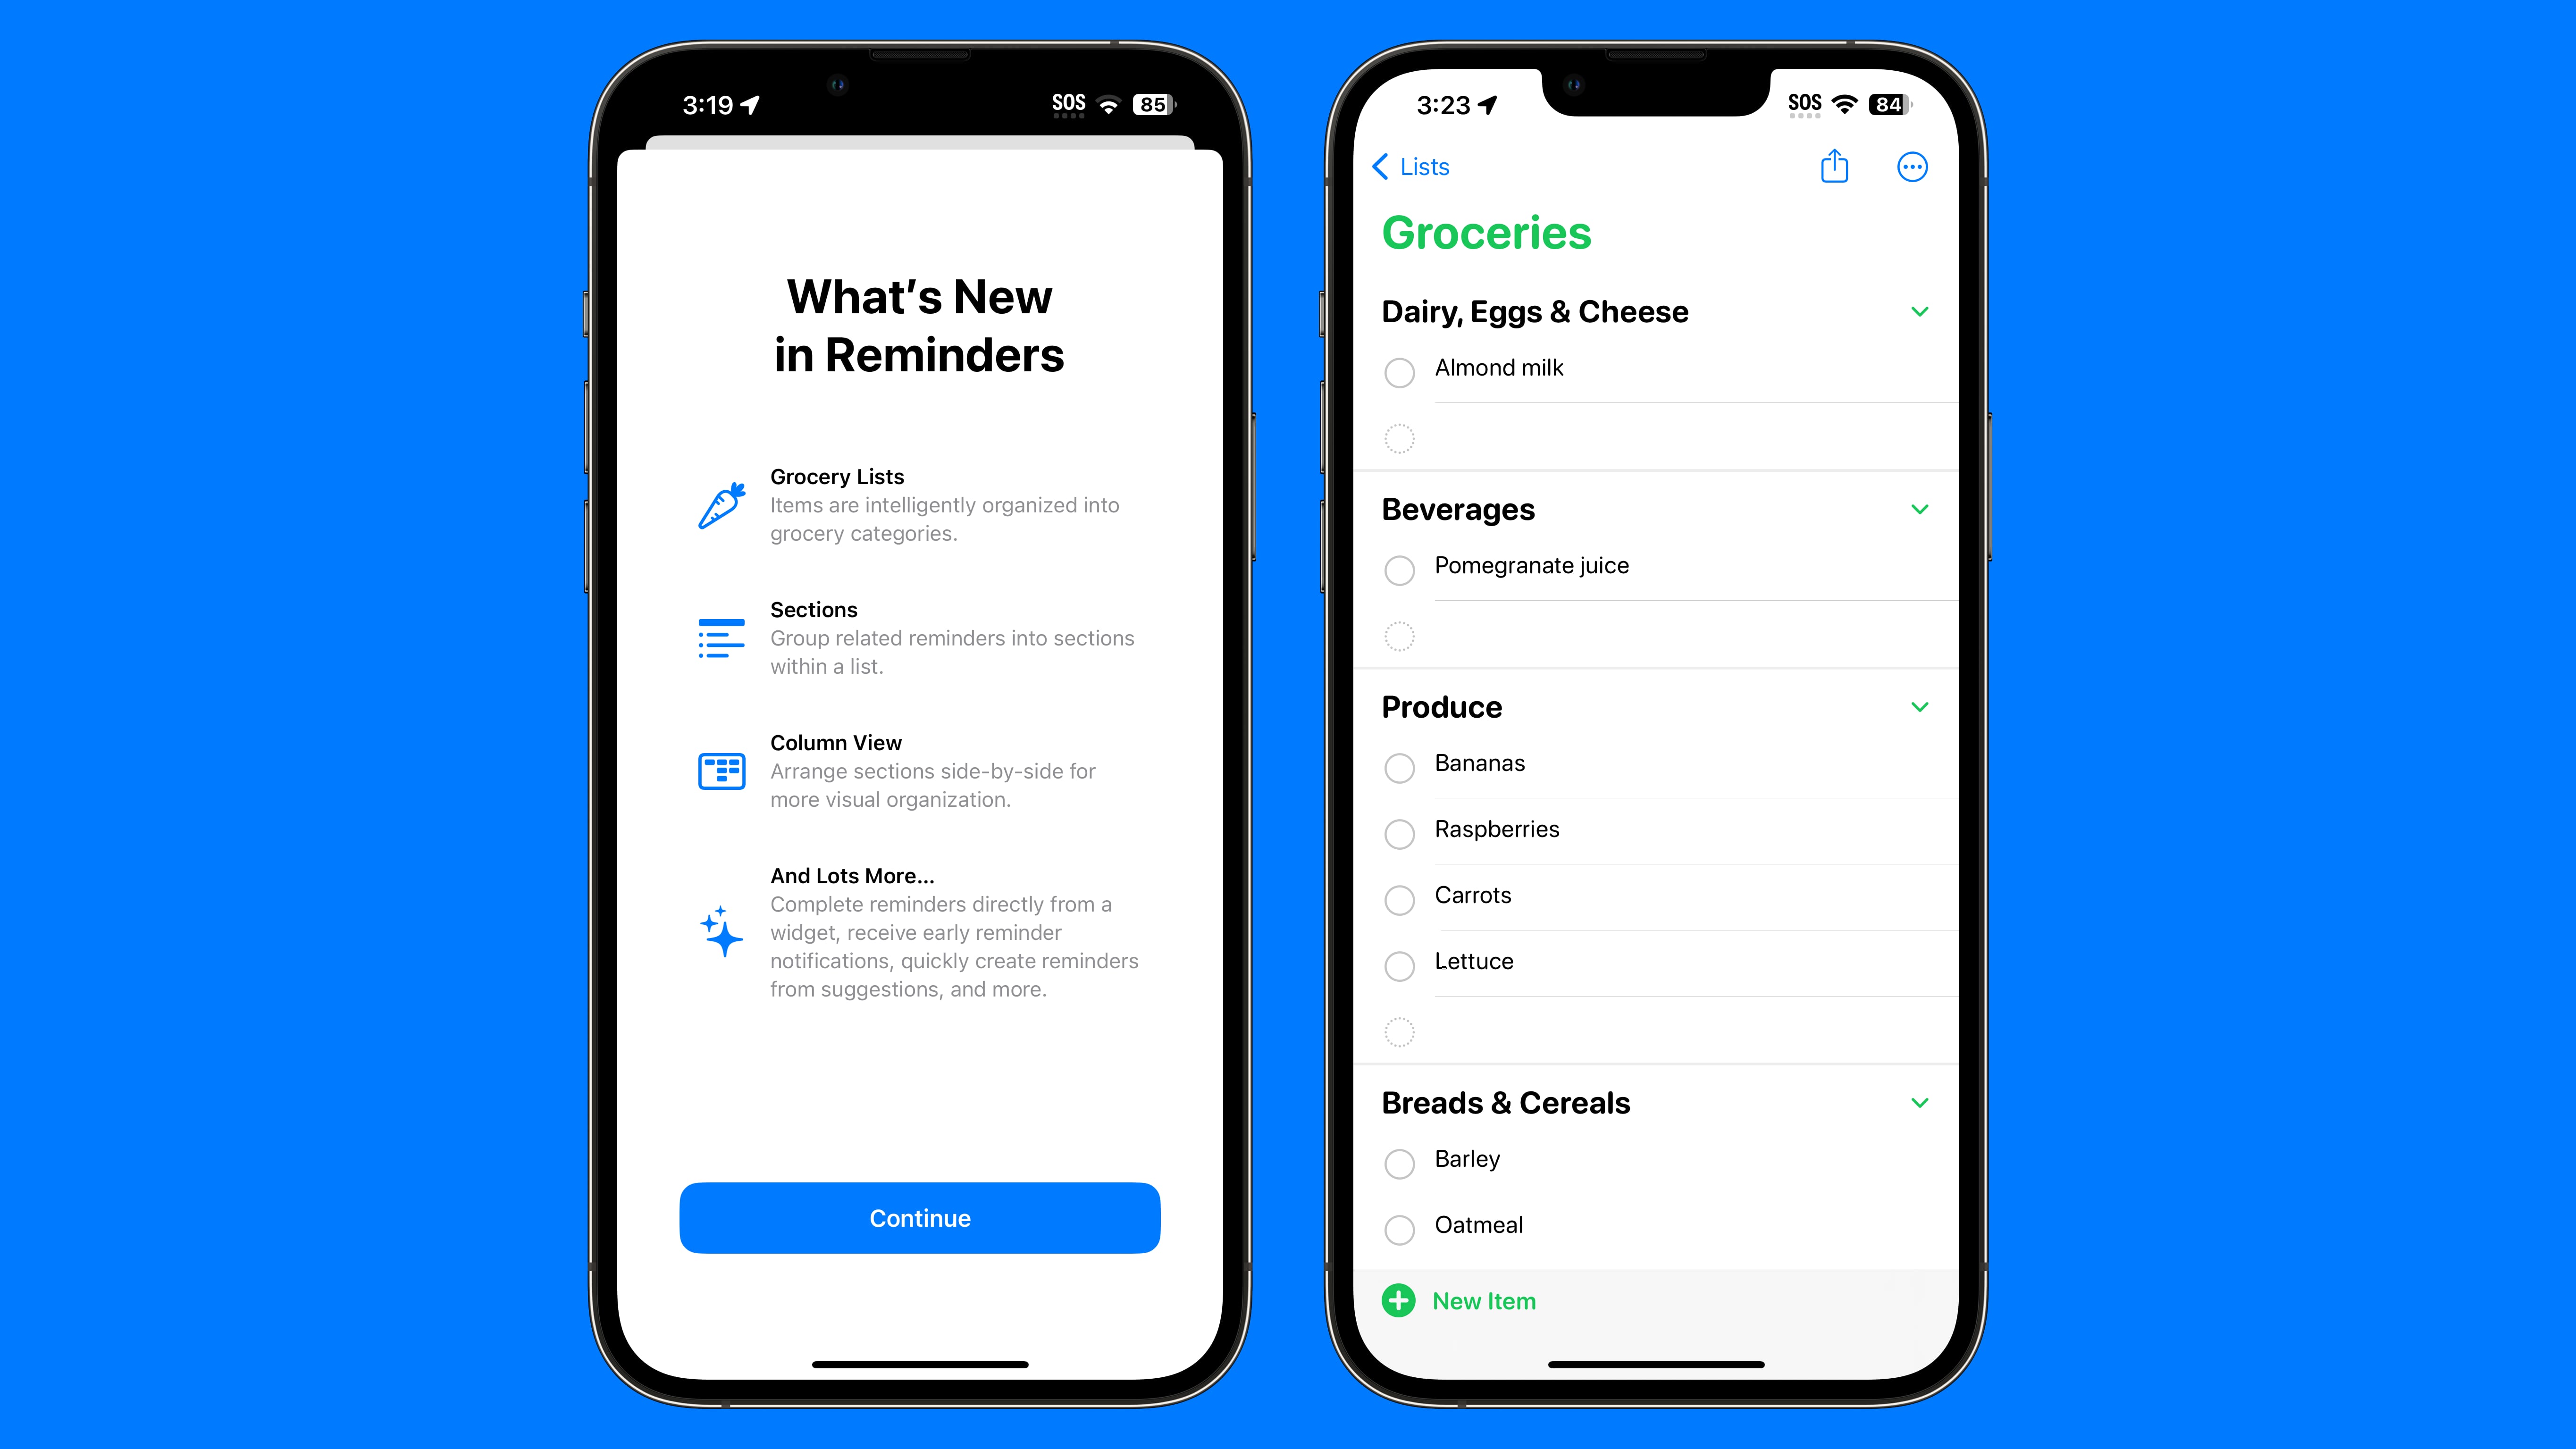The height and width of the screenshot is (1449, 2576).
Task: Tap the more options (ellipsis) icon
Action: pos(1913,166)
